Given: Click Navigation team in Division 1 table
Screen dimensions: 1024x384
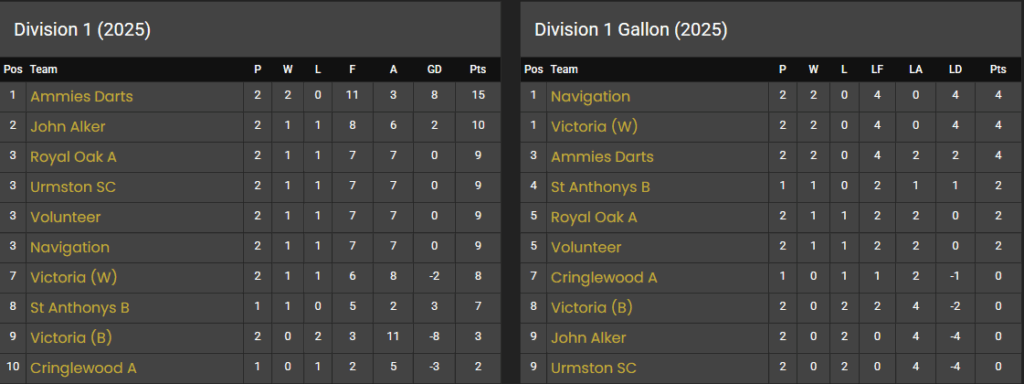Looking at the screenshot, I should (70, 248).
